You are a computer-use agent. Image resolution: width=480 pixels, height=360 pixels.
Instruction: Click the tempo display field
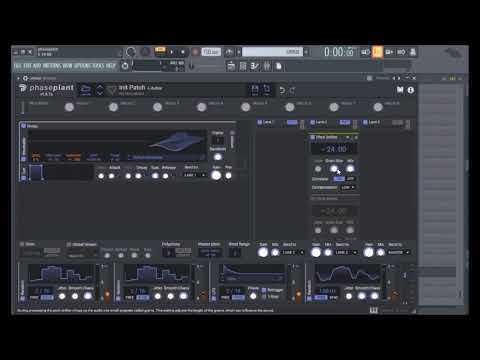(211, 52)
